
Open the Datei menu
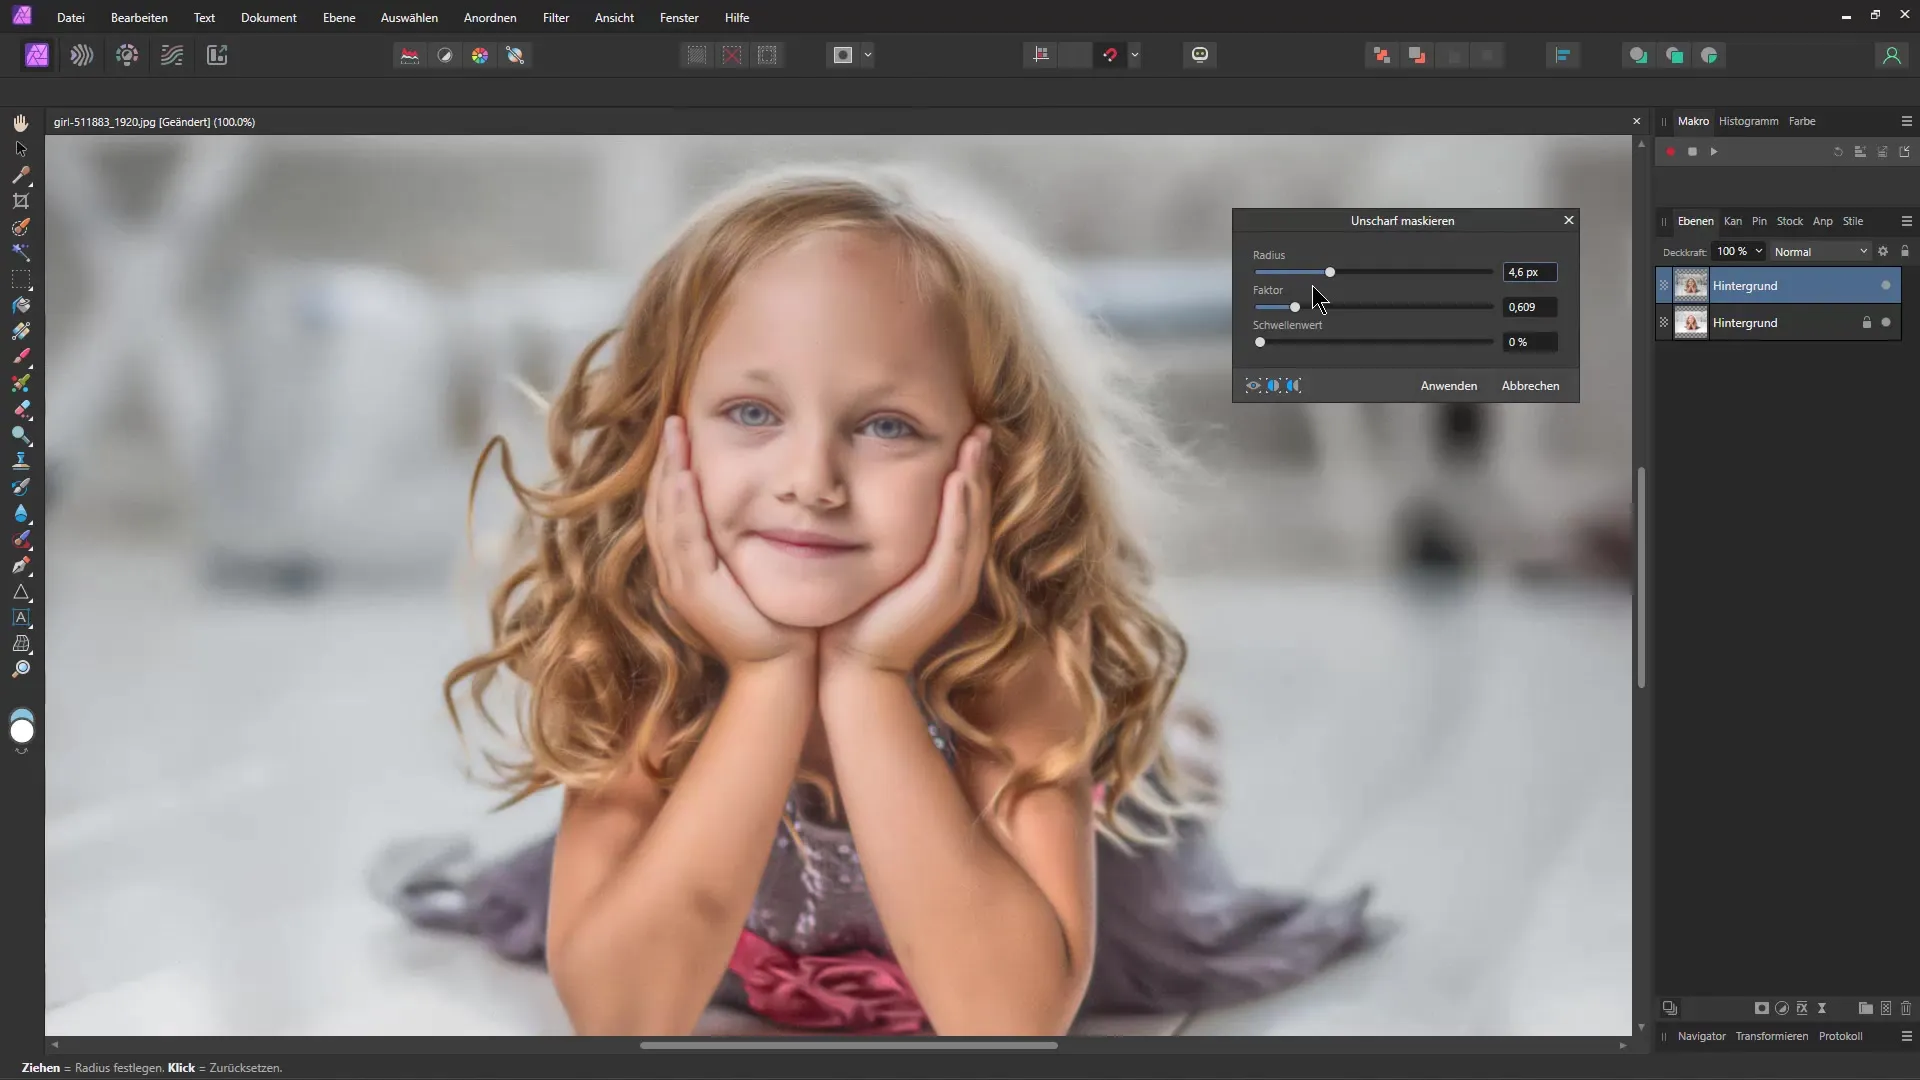tap(71, 18)
